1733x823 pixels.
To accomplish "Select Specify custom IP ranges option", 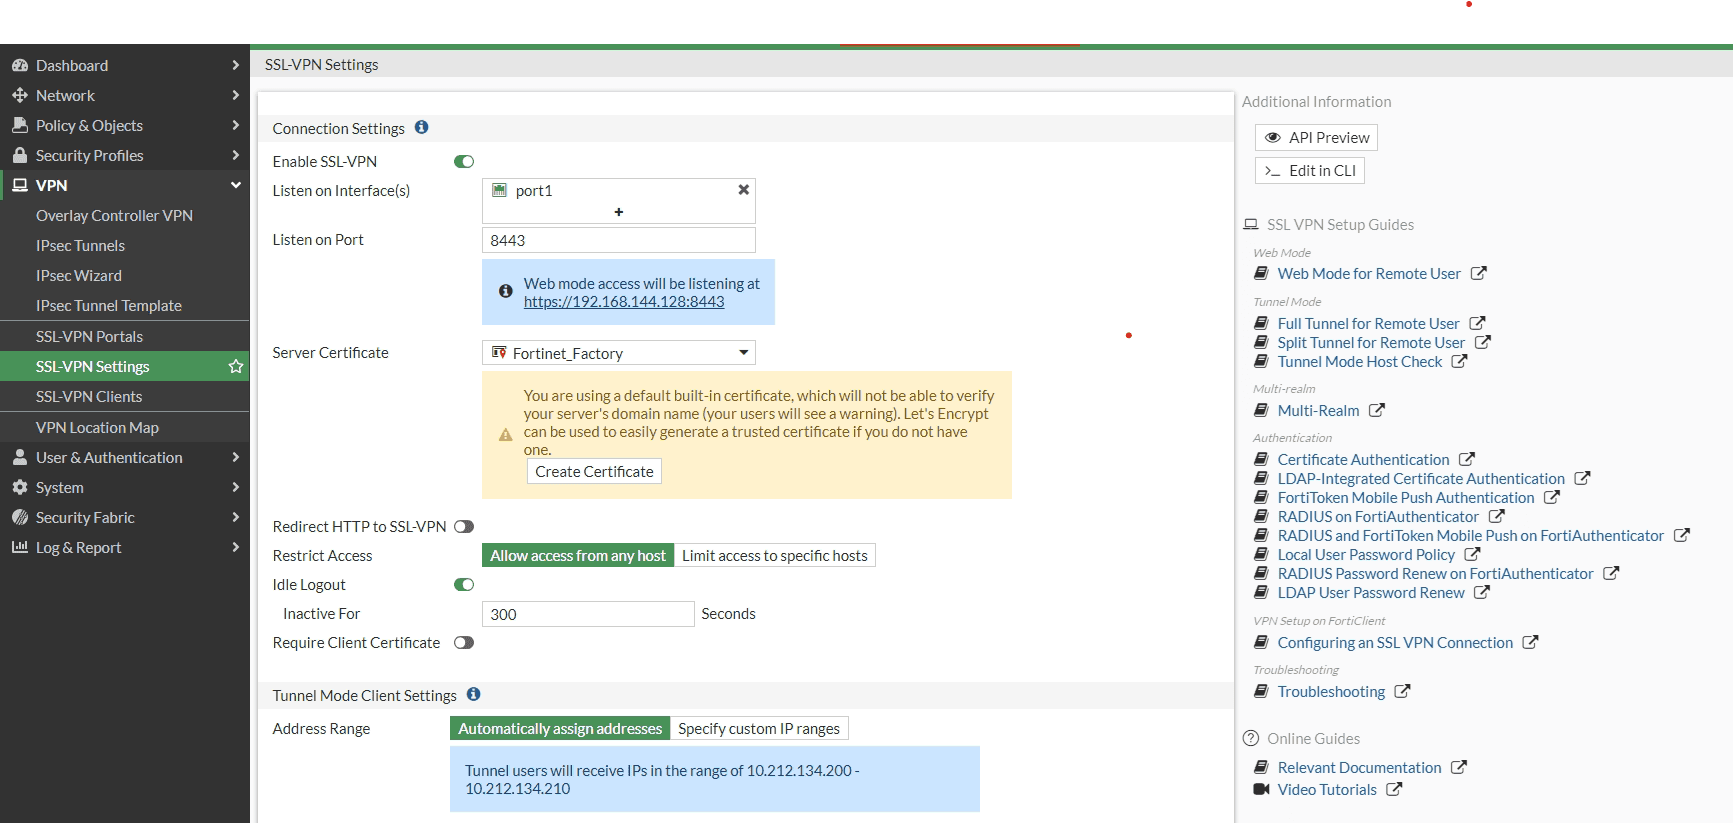I will pos(759,728).
